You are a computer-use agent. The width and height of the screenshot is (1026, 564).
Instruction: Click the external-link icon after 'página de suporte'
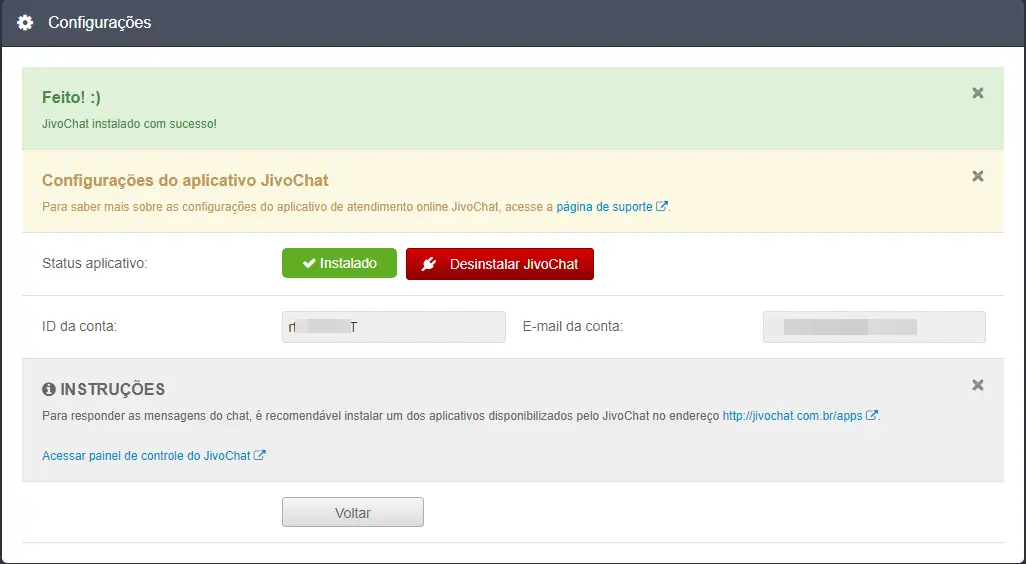[x=662, y=206]
